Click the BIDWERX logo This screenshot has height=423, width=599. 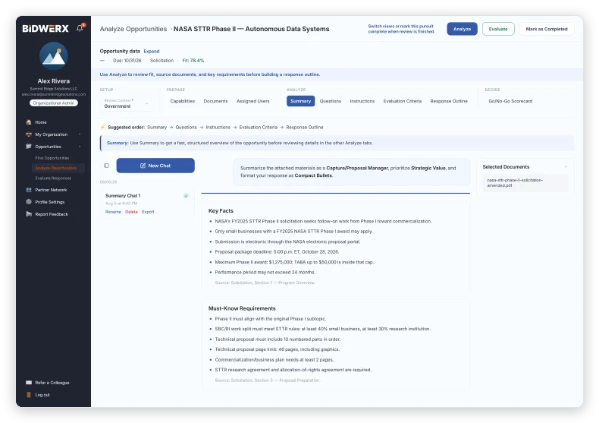[45, 29]
